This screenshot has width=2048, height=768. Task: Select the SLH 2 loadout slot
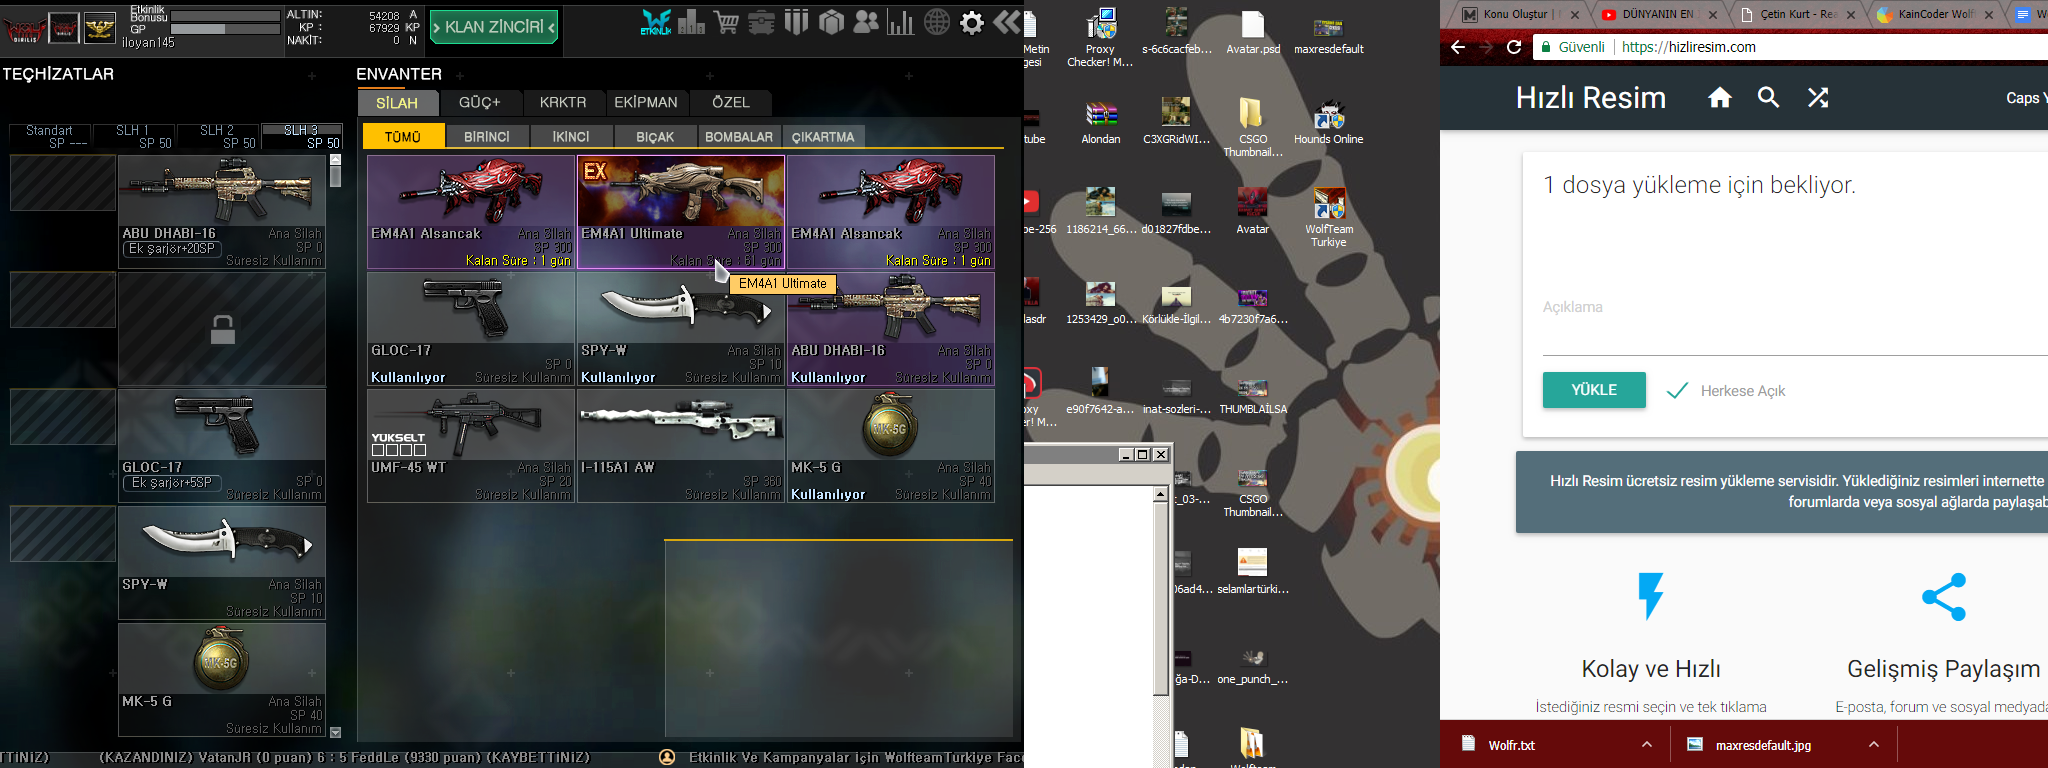click(218, 137)
